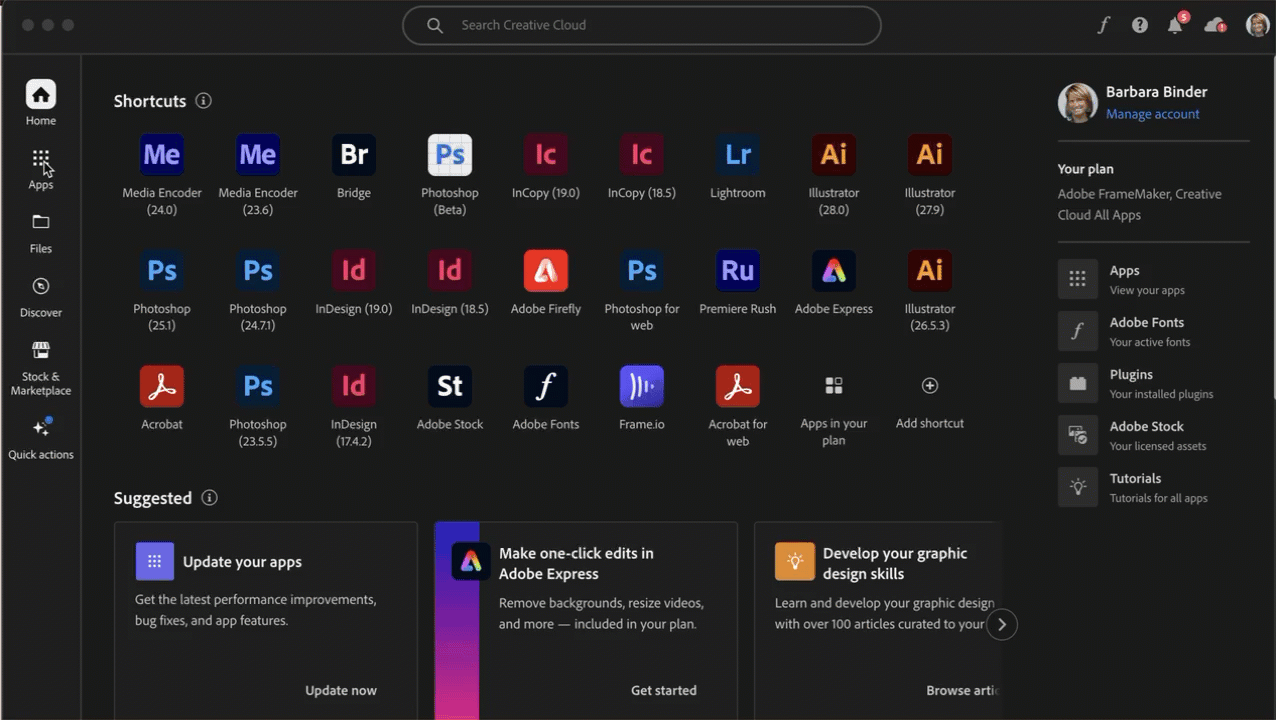Screen dimensions: 1276x720
Task: Click Suggested info icon
Action: pos(209,498)
